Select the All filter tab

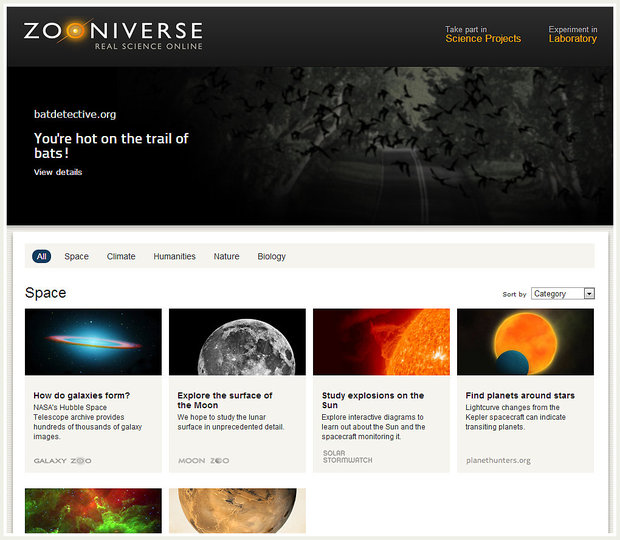pyautogui.click(x=41, y=256)
